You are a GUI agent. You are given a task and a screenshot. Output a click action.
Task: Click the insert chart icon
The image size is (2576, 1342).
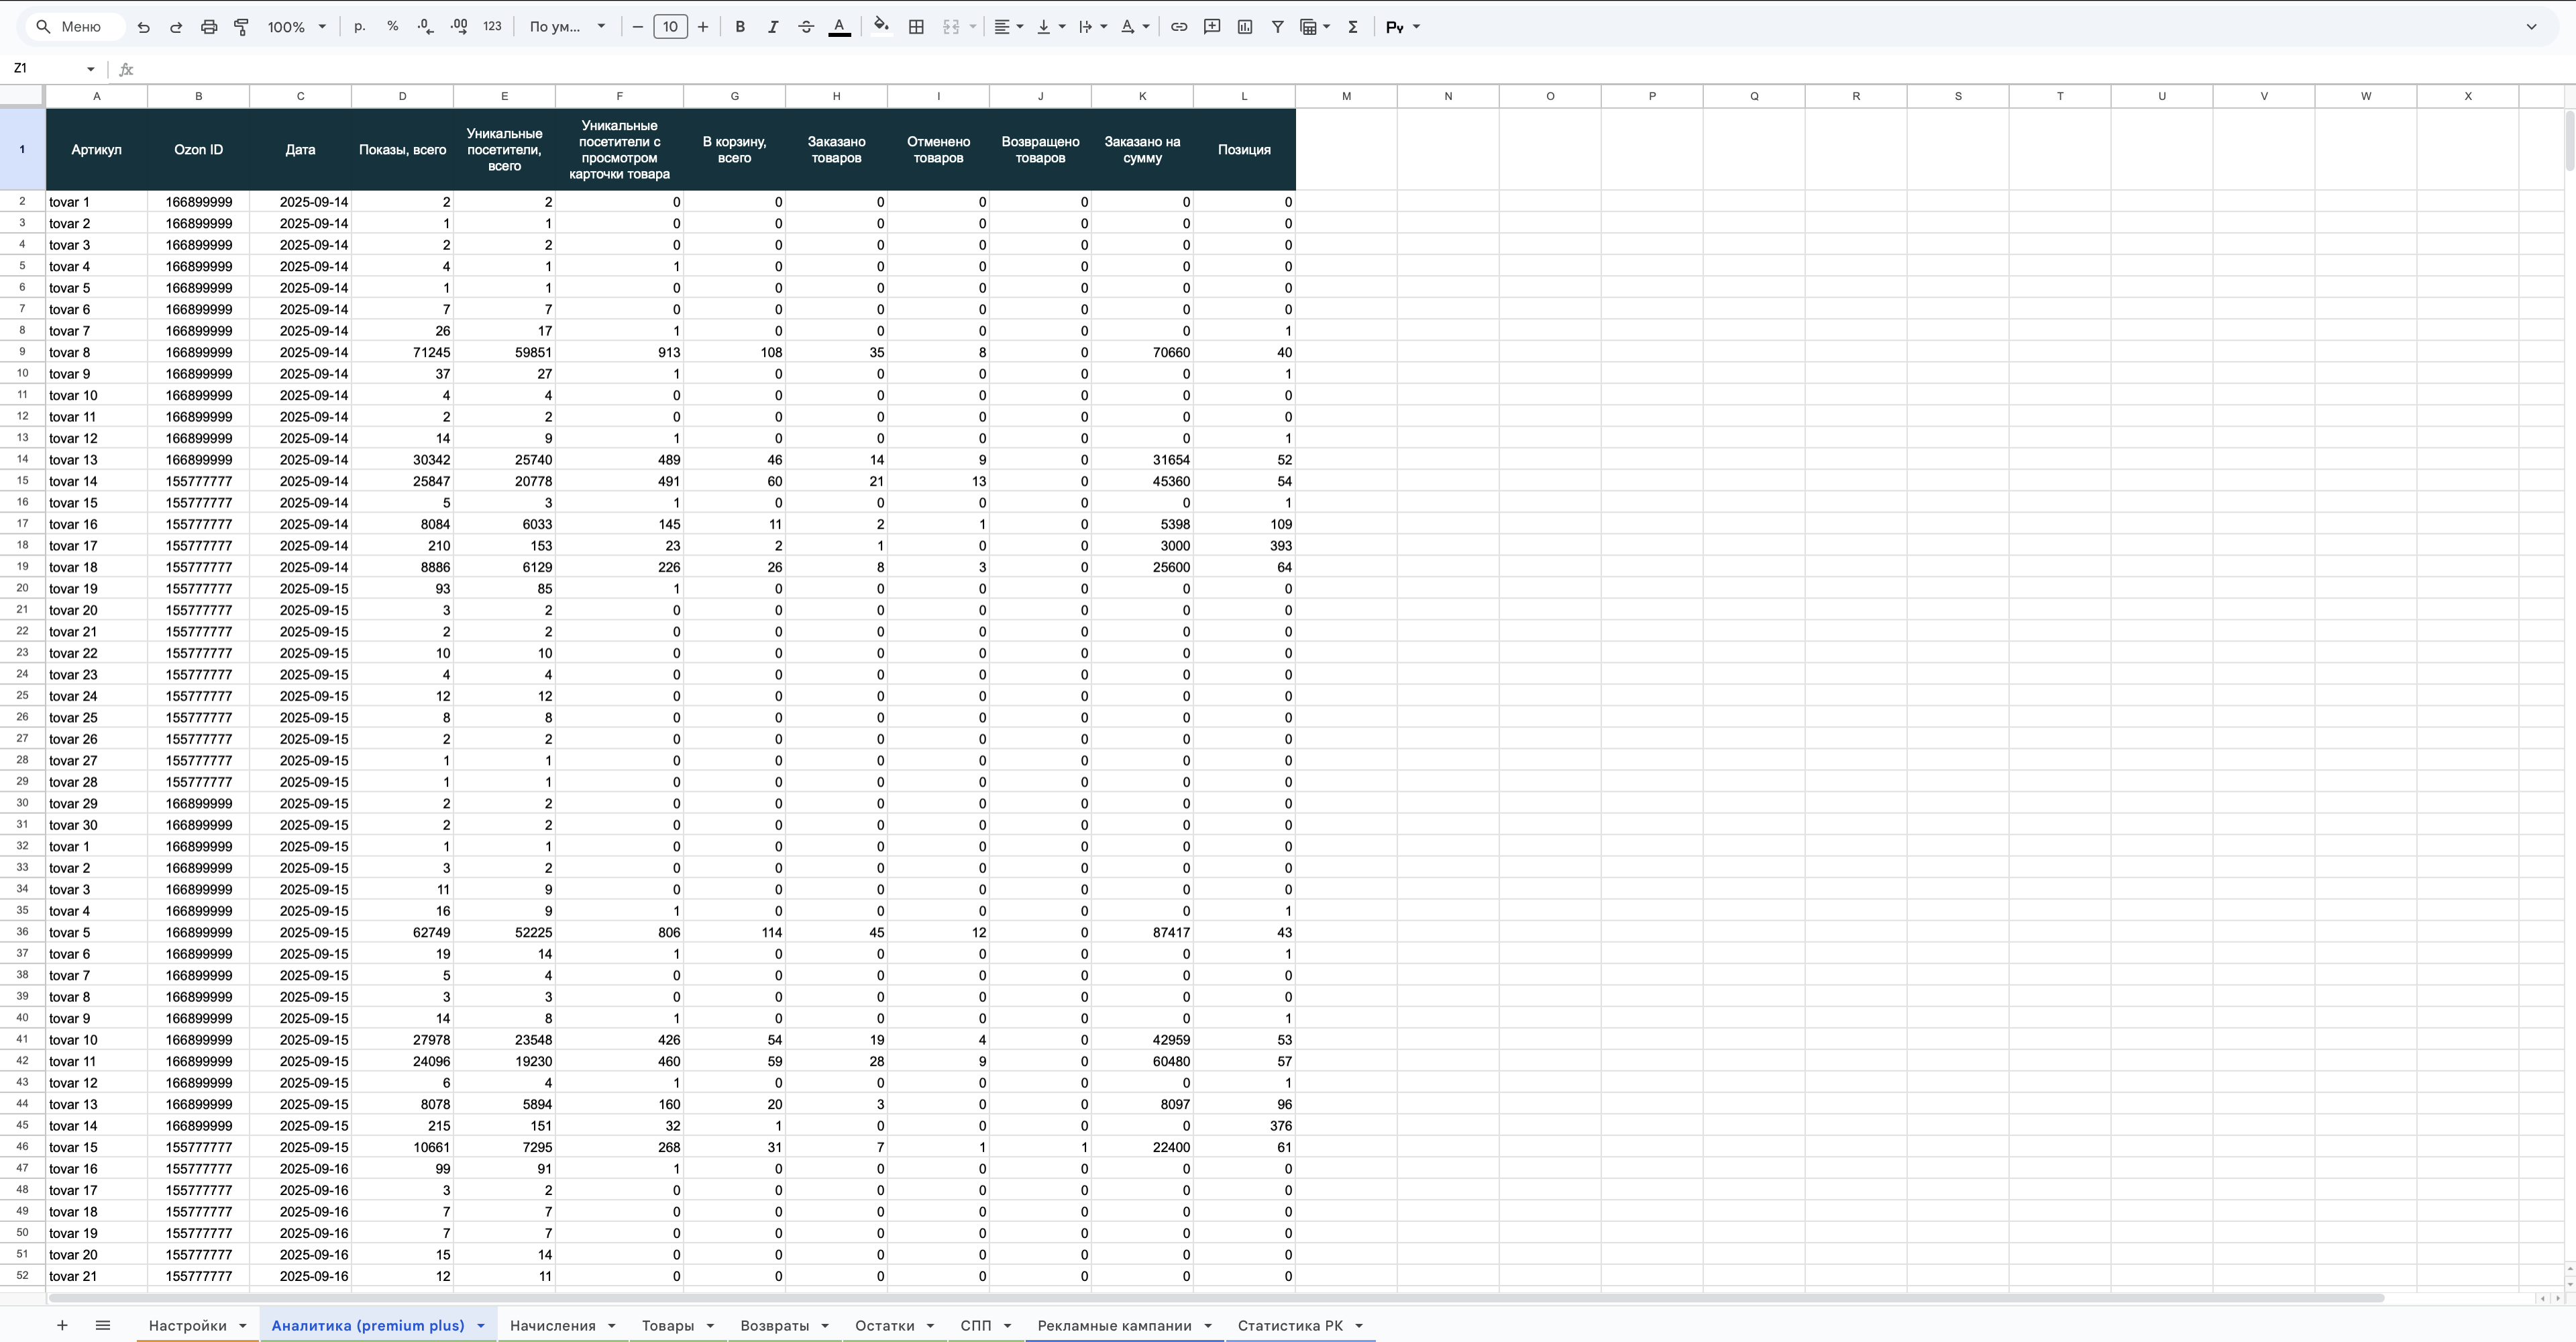tap(1245, 27)
